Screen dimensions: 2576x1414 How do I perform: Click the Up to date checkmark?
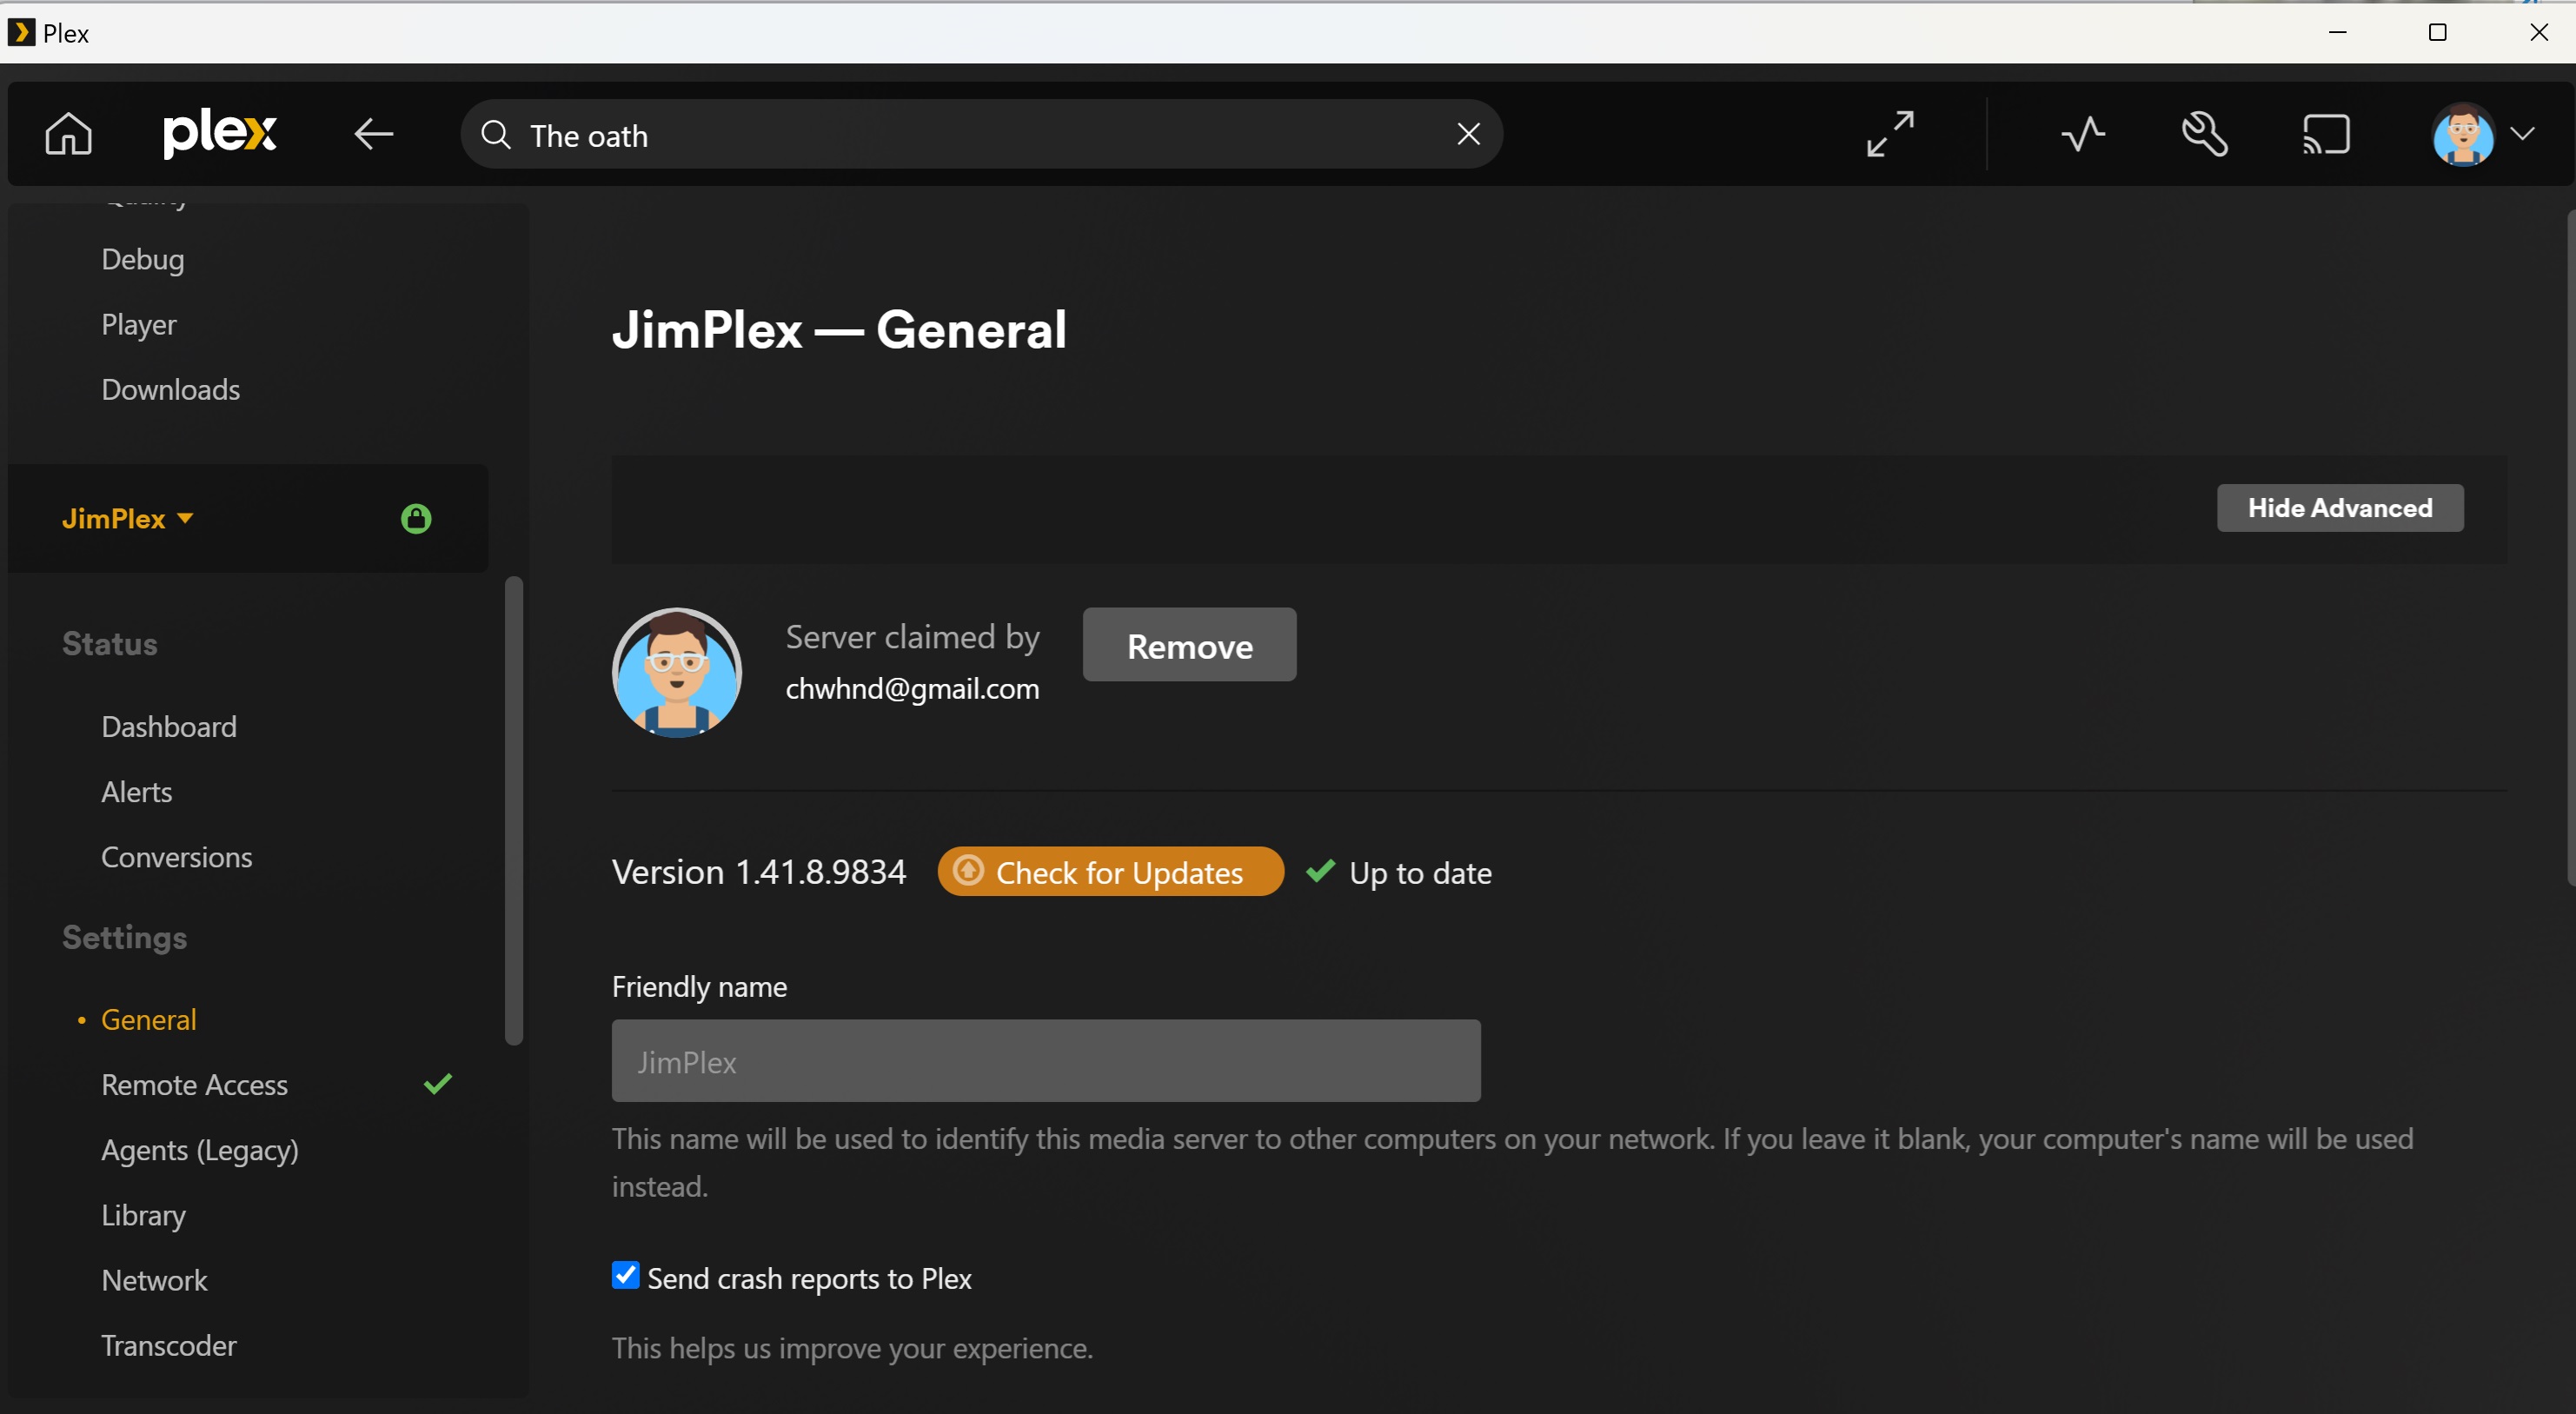[1320, 871]
